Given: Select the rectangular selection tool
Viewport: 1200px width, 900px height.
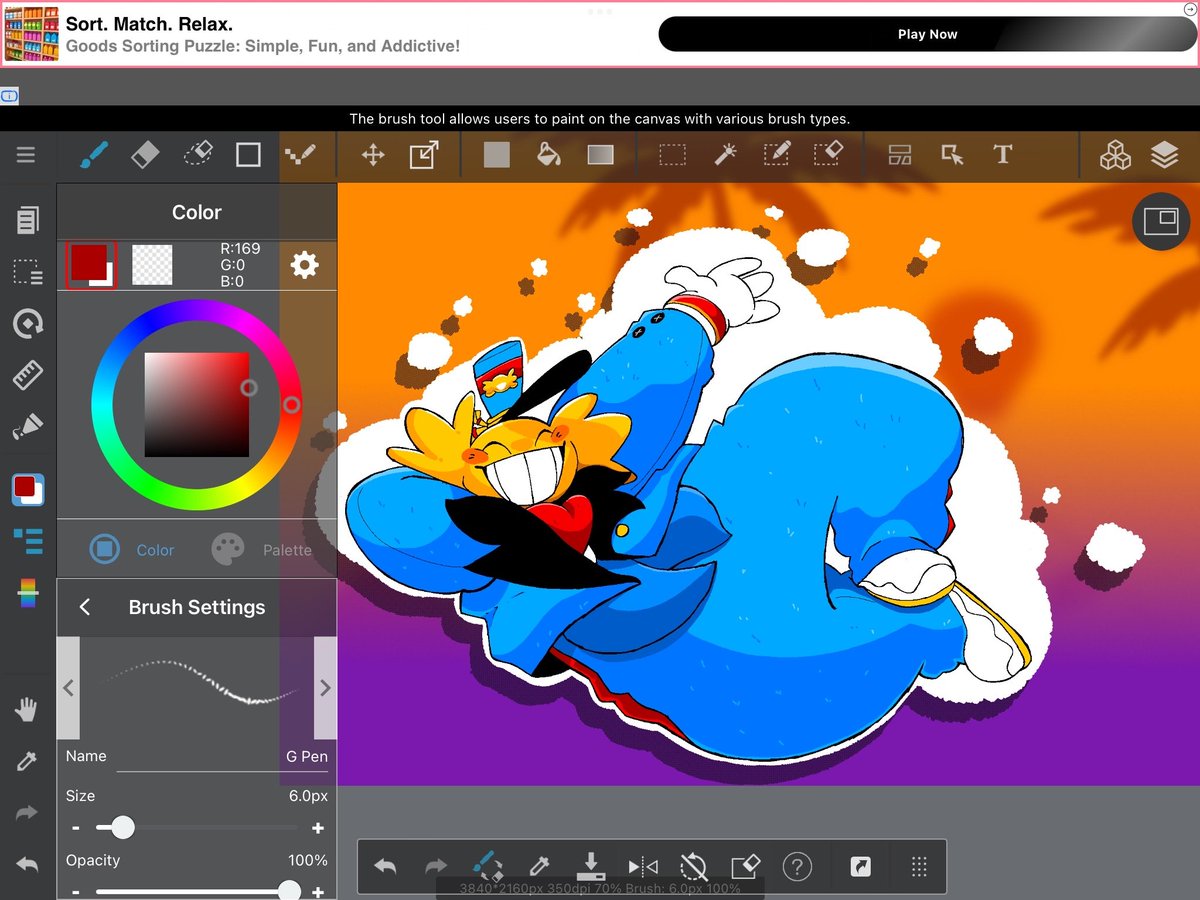Looking at the screenshot, I should click(x=672, y=155).
